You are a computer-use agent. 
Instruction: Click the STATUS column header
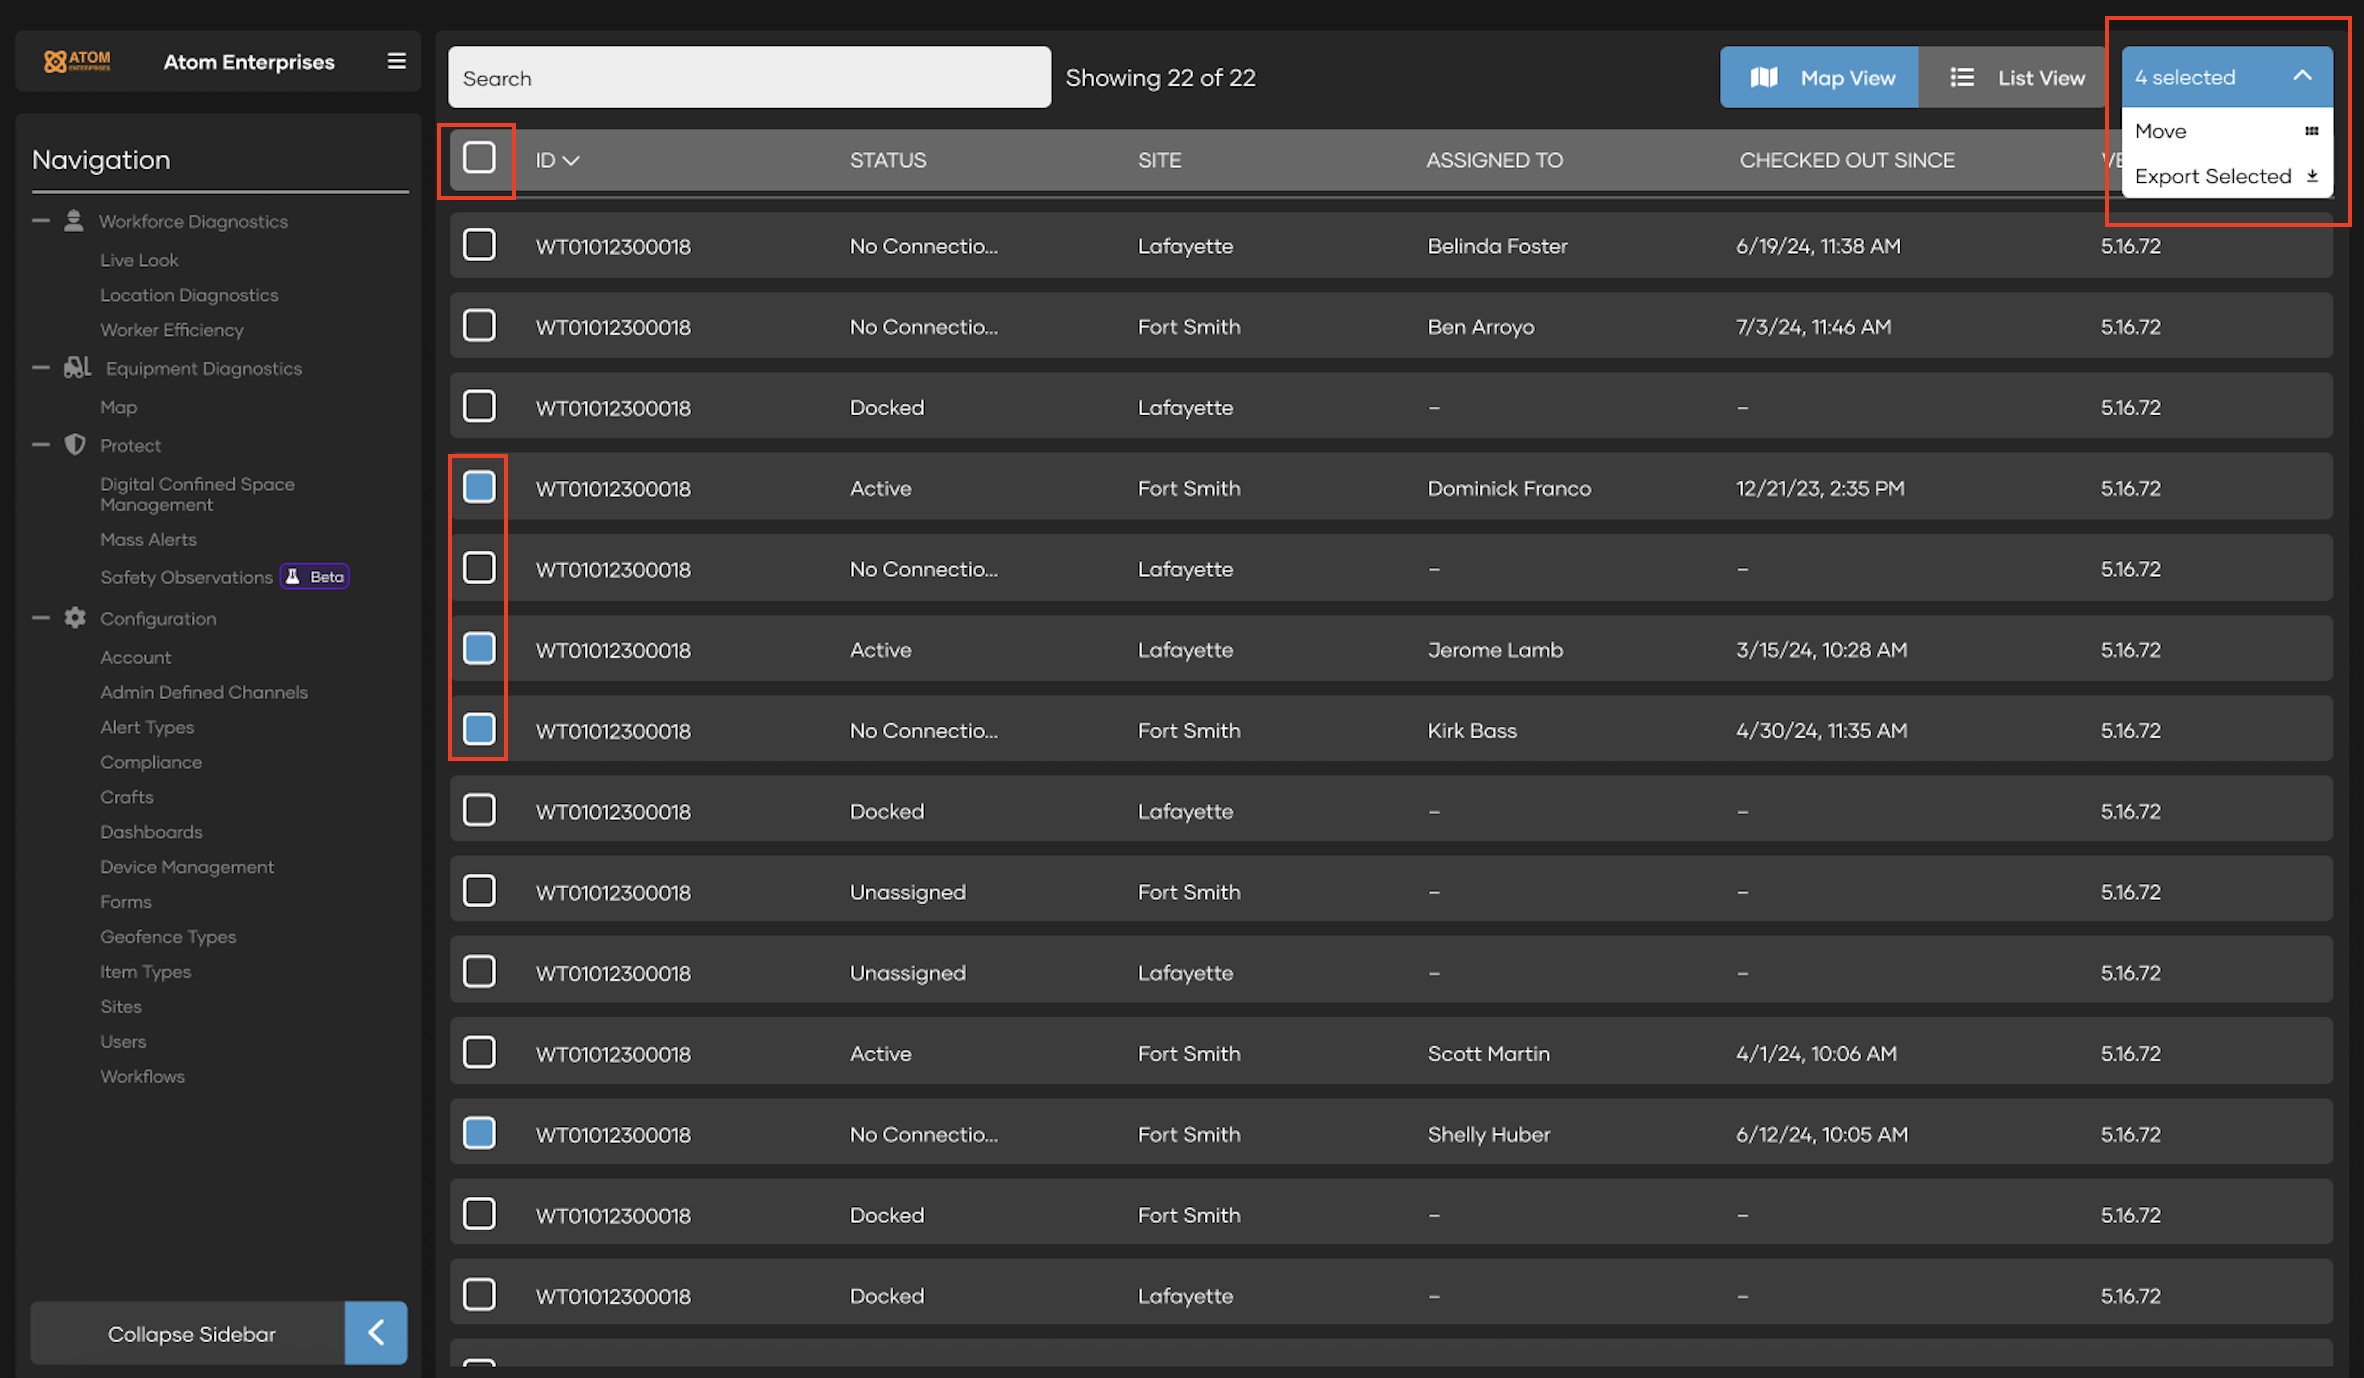[888, 160]
